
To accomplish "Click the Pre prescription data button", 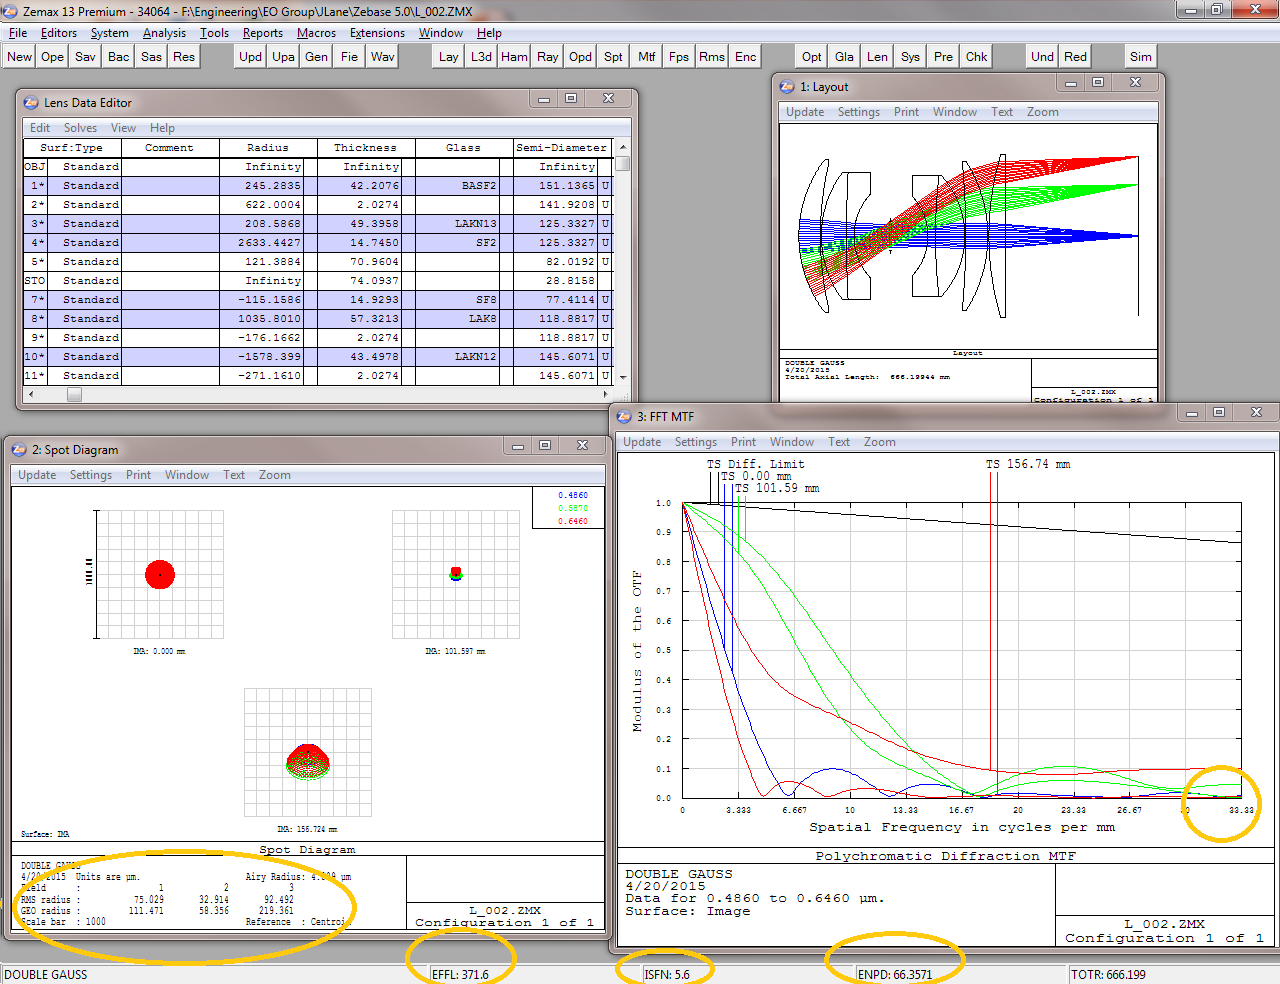I will [943, 57].
